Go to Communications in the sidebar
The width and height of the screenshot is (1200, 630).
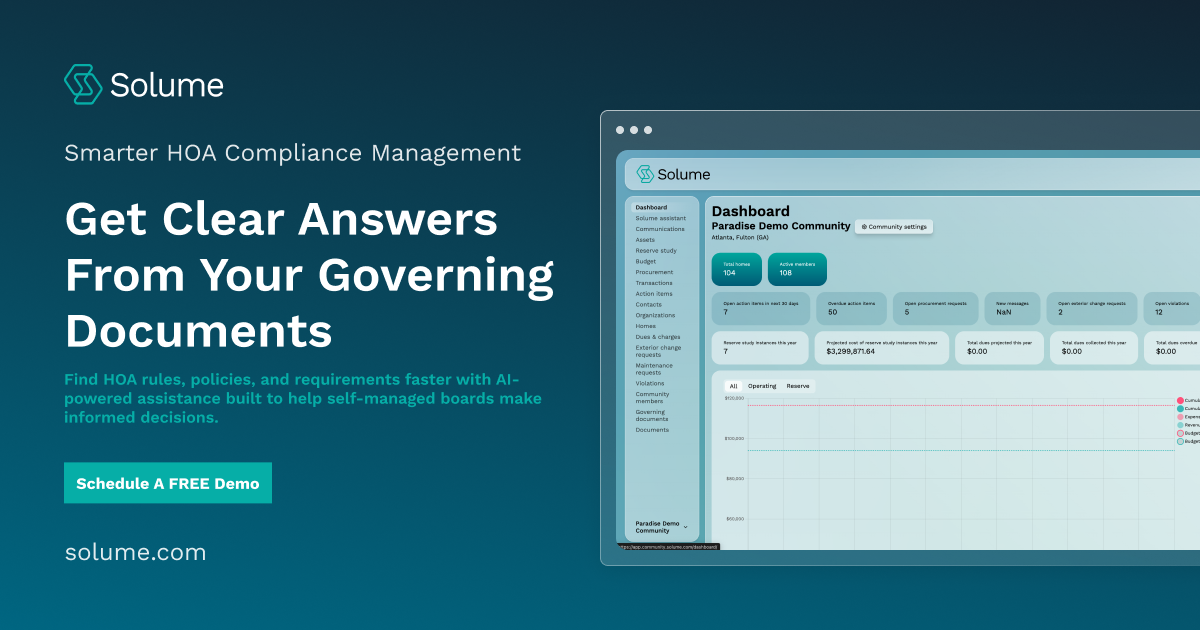pyautogui.click(x=660, y=229)
